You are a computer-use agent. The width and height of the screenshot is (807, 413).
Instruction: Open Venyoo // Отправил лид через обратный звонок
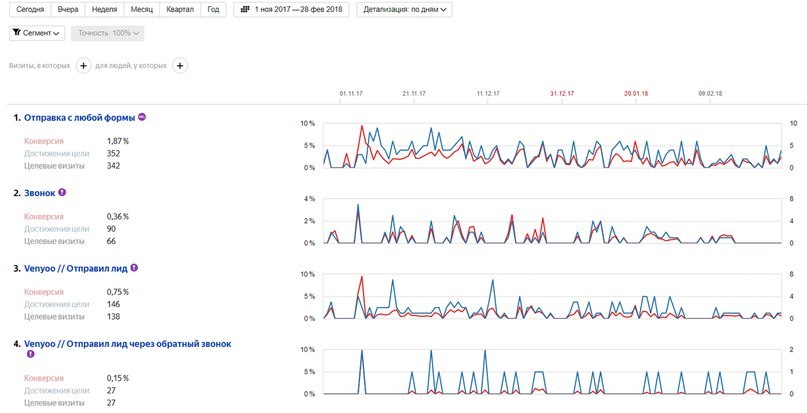coord(128,343)
